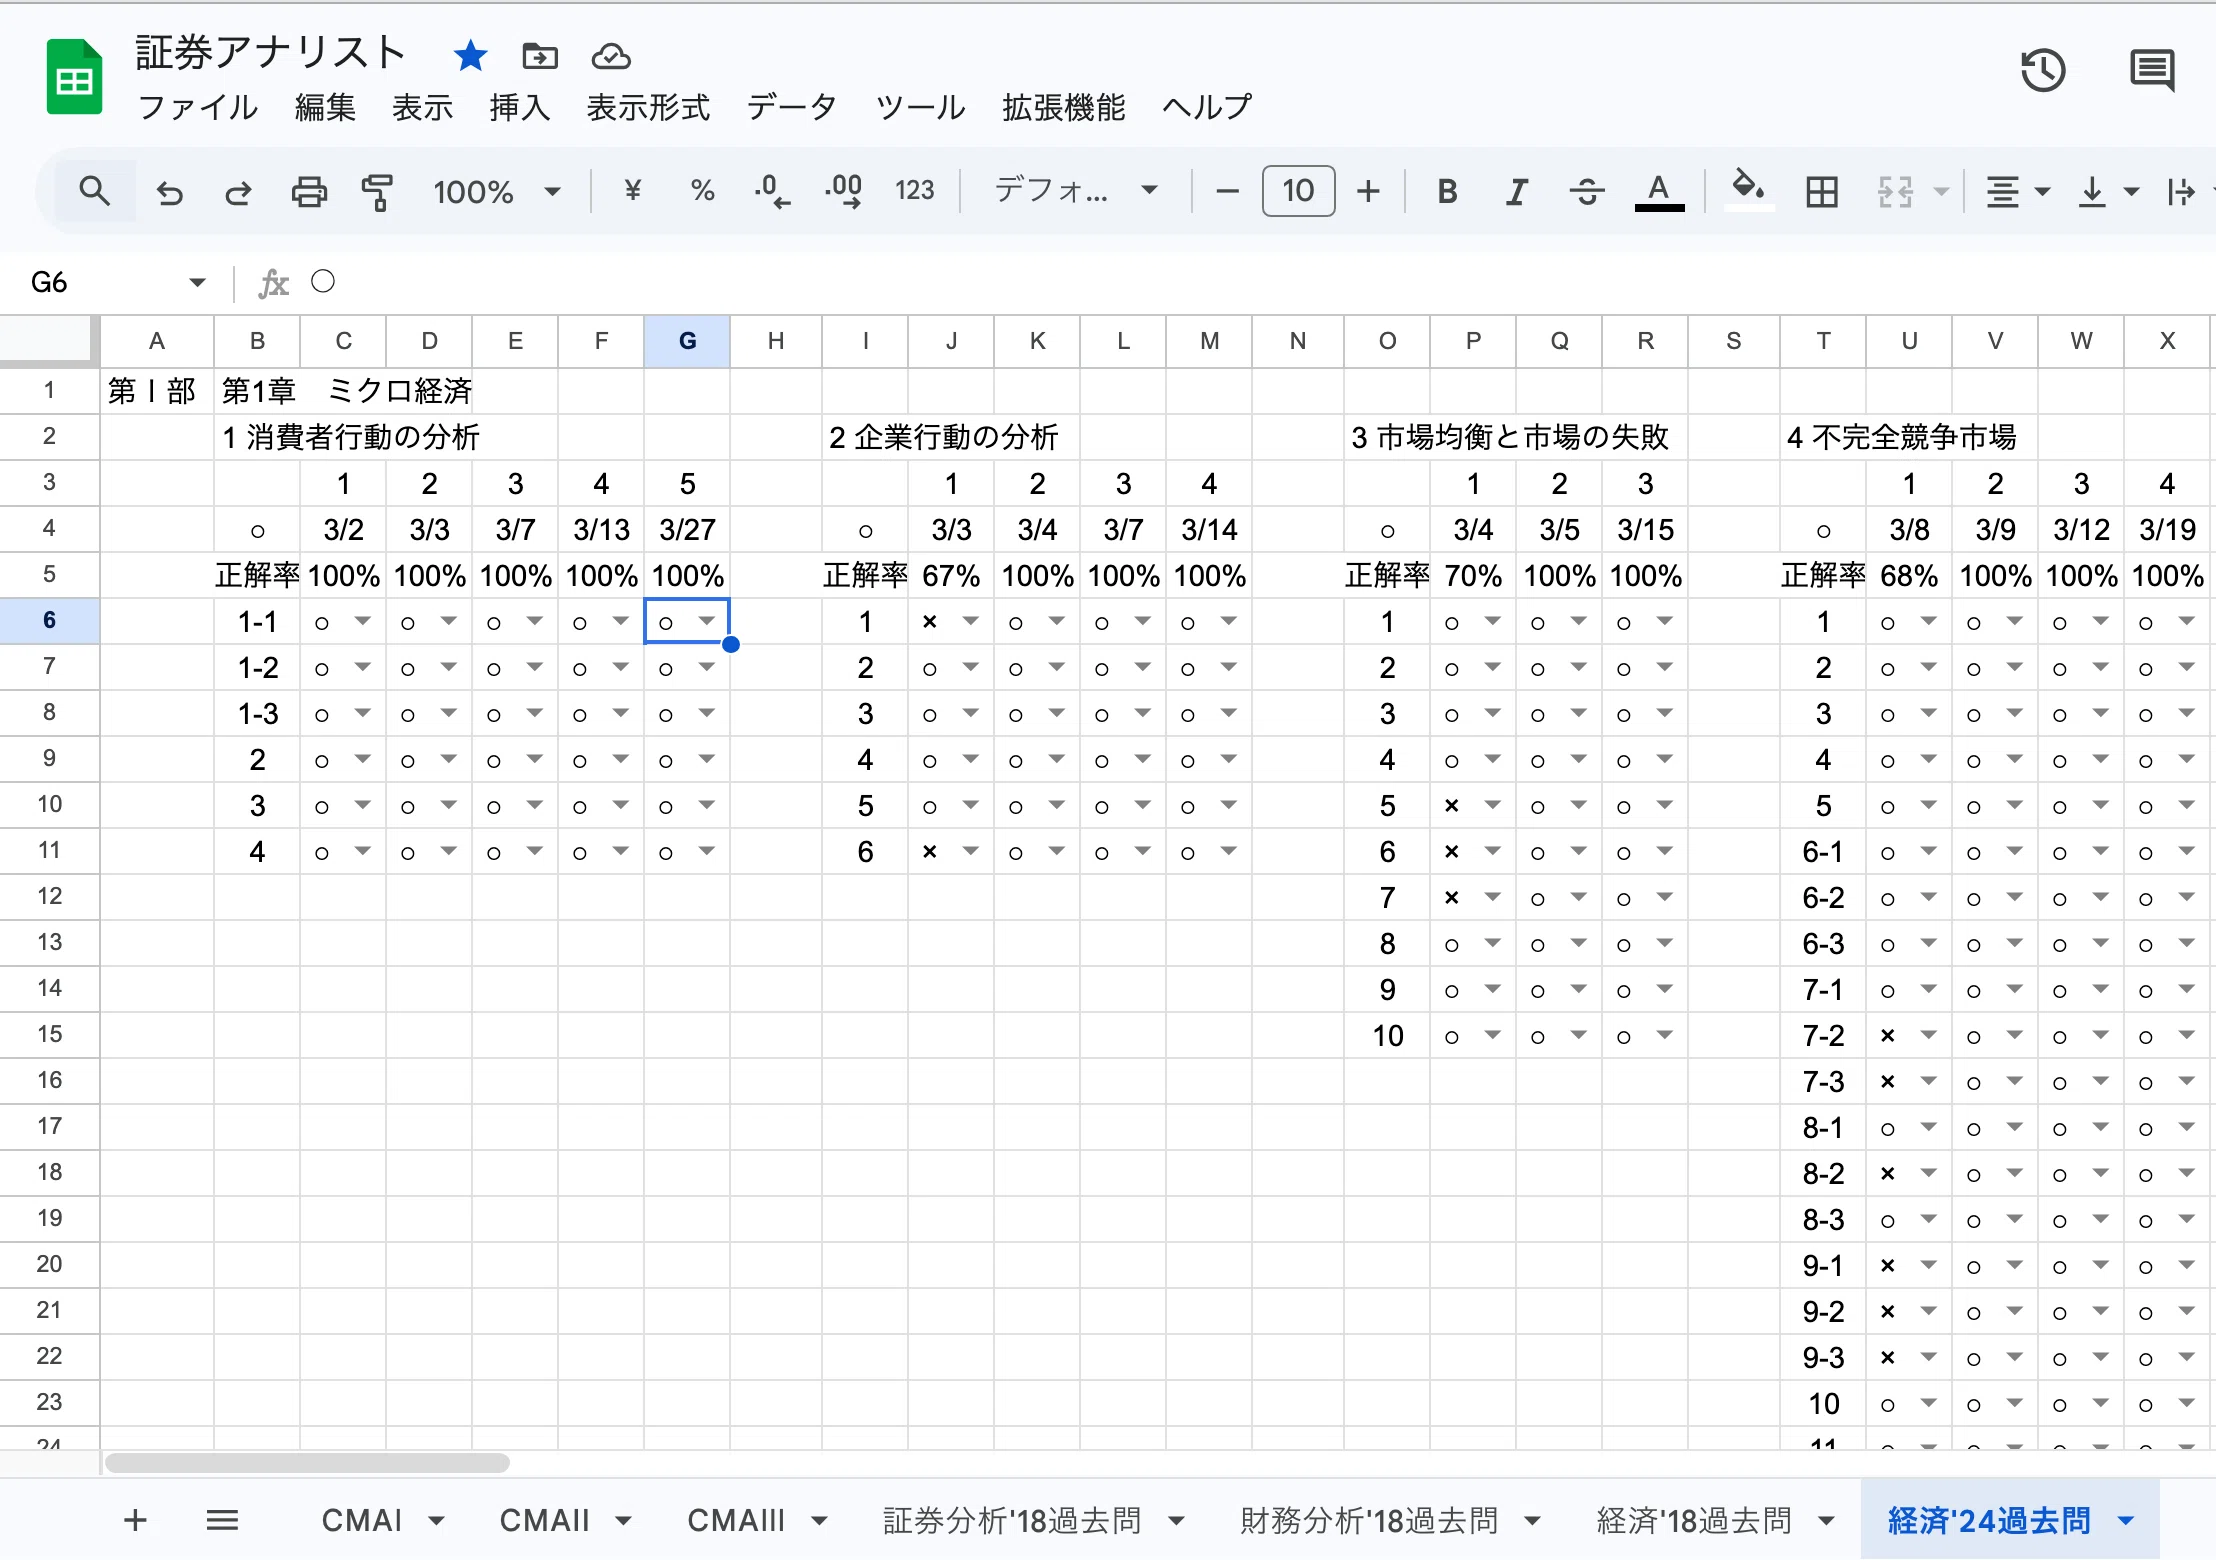Image resolution: width=2216 pixels, height=1560 pixels.
Task: Click the move to folder icon
Action: 540,56
